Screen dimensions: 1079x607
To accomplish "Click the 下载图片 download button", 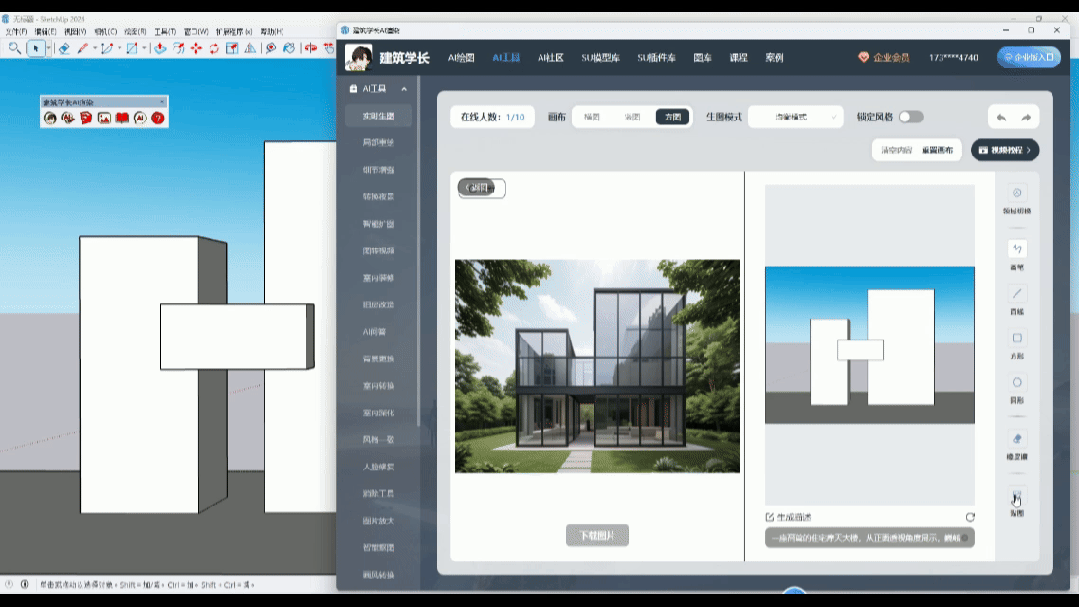I will click(597, 535).
